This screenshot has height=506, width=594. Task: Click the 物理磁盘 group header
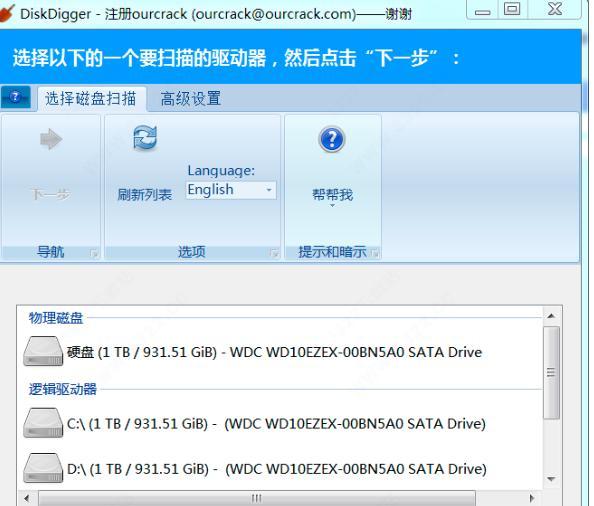56,318
